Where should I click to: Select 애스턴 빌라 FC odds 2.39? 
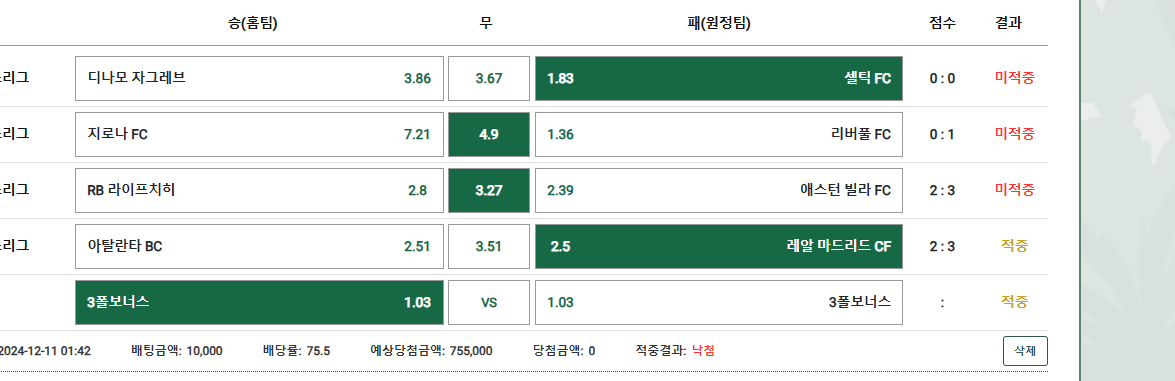719,190
